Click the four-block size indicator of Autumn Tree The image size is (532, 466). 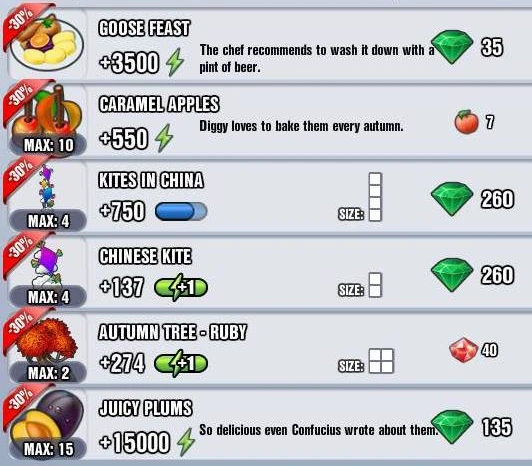click(381, 361)
